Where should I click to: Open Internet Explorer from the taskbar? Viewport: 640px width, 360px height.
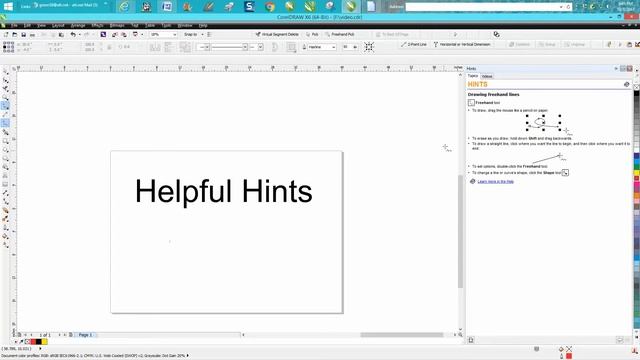(x=125, y=6)
